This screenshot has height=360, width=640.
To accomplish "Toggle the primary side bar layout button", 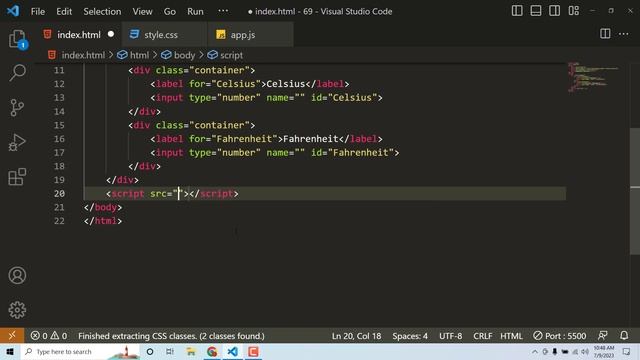I will 517,11.
